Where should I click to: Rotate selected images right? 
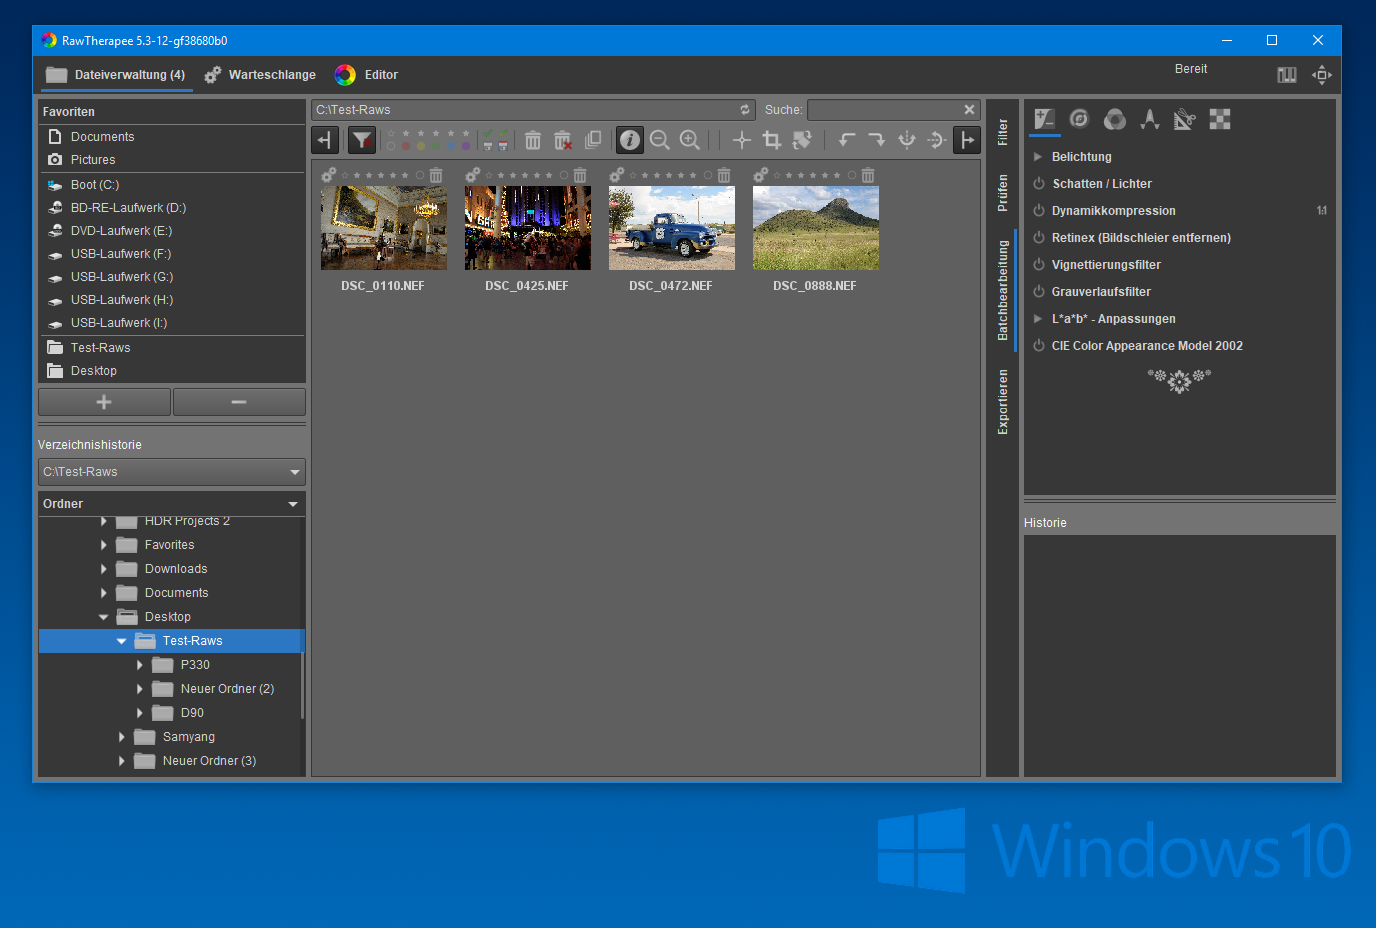point(877,140)
